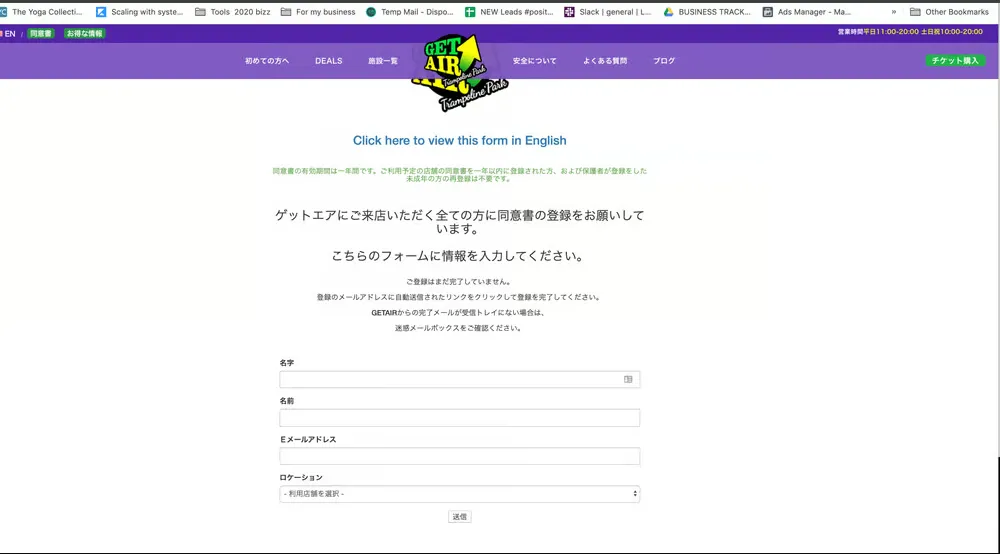Show more bookmarks with the chevron
Image resolution: width=1000 pixels, height=554 pixels.
click(x=893, y=11)
